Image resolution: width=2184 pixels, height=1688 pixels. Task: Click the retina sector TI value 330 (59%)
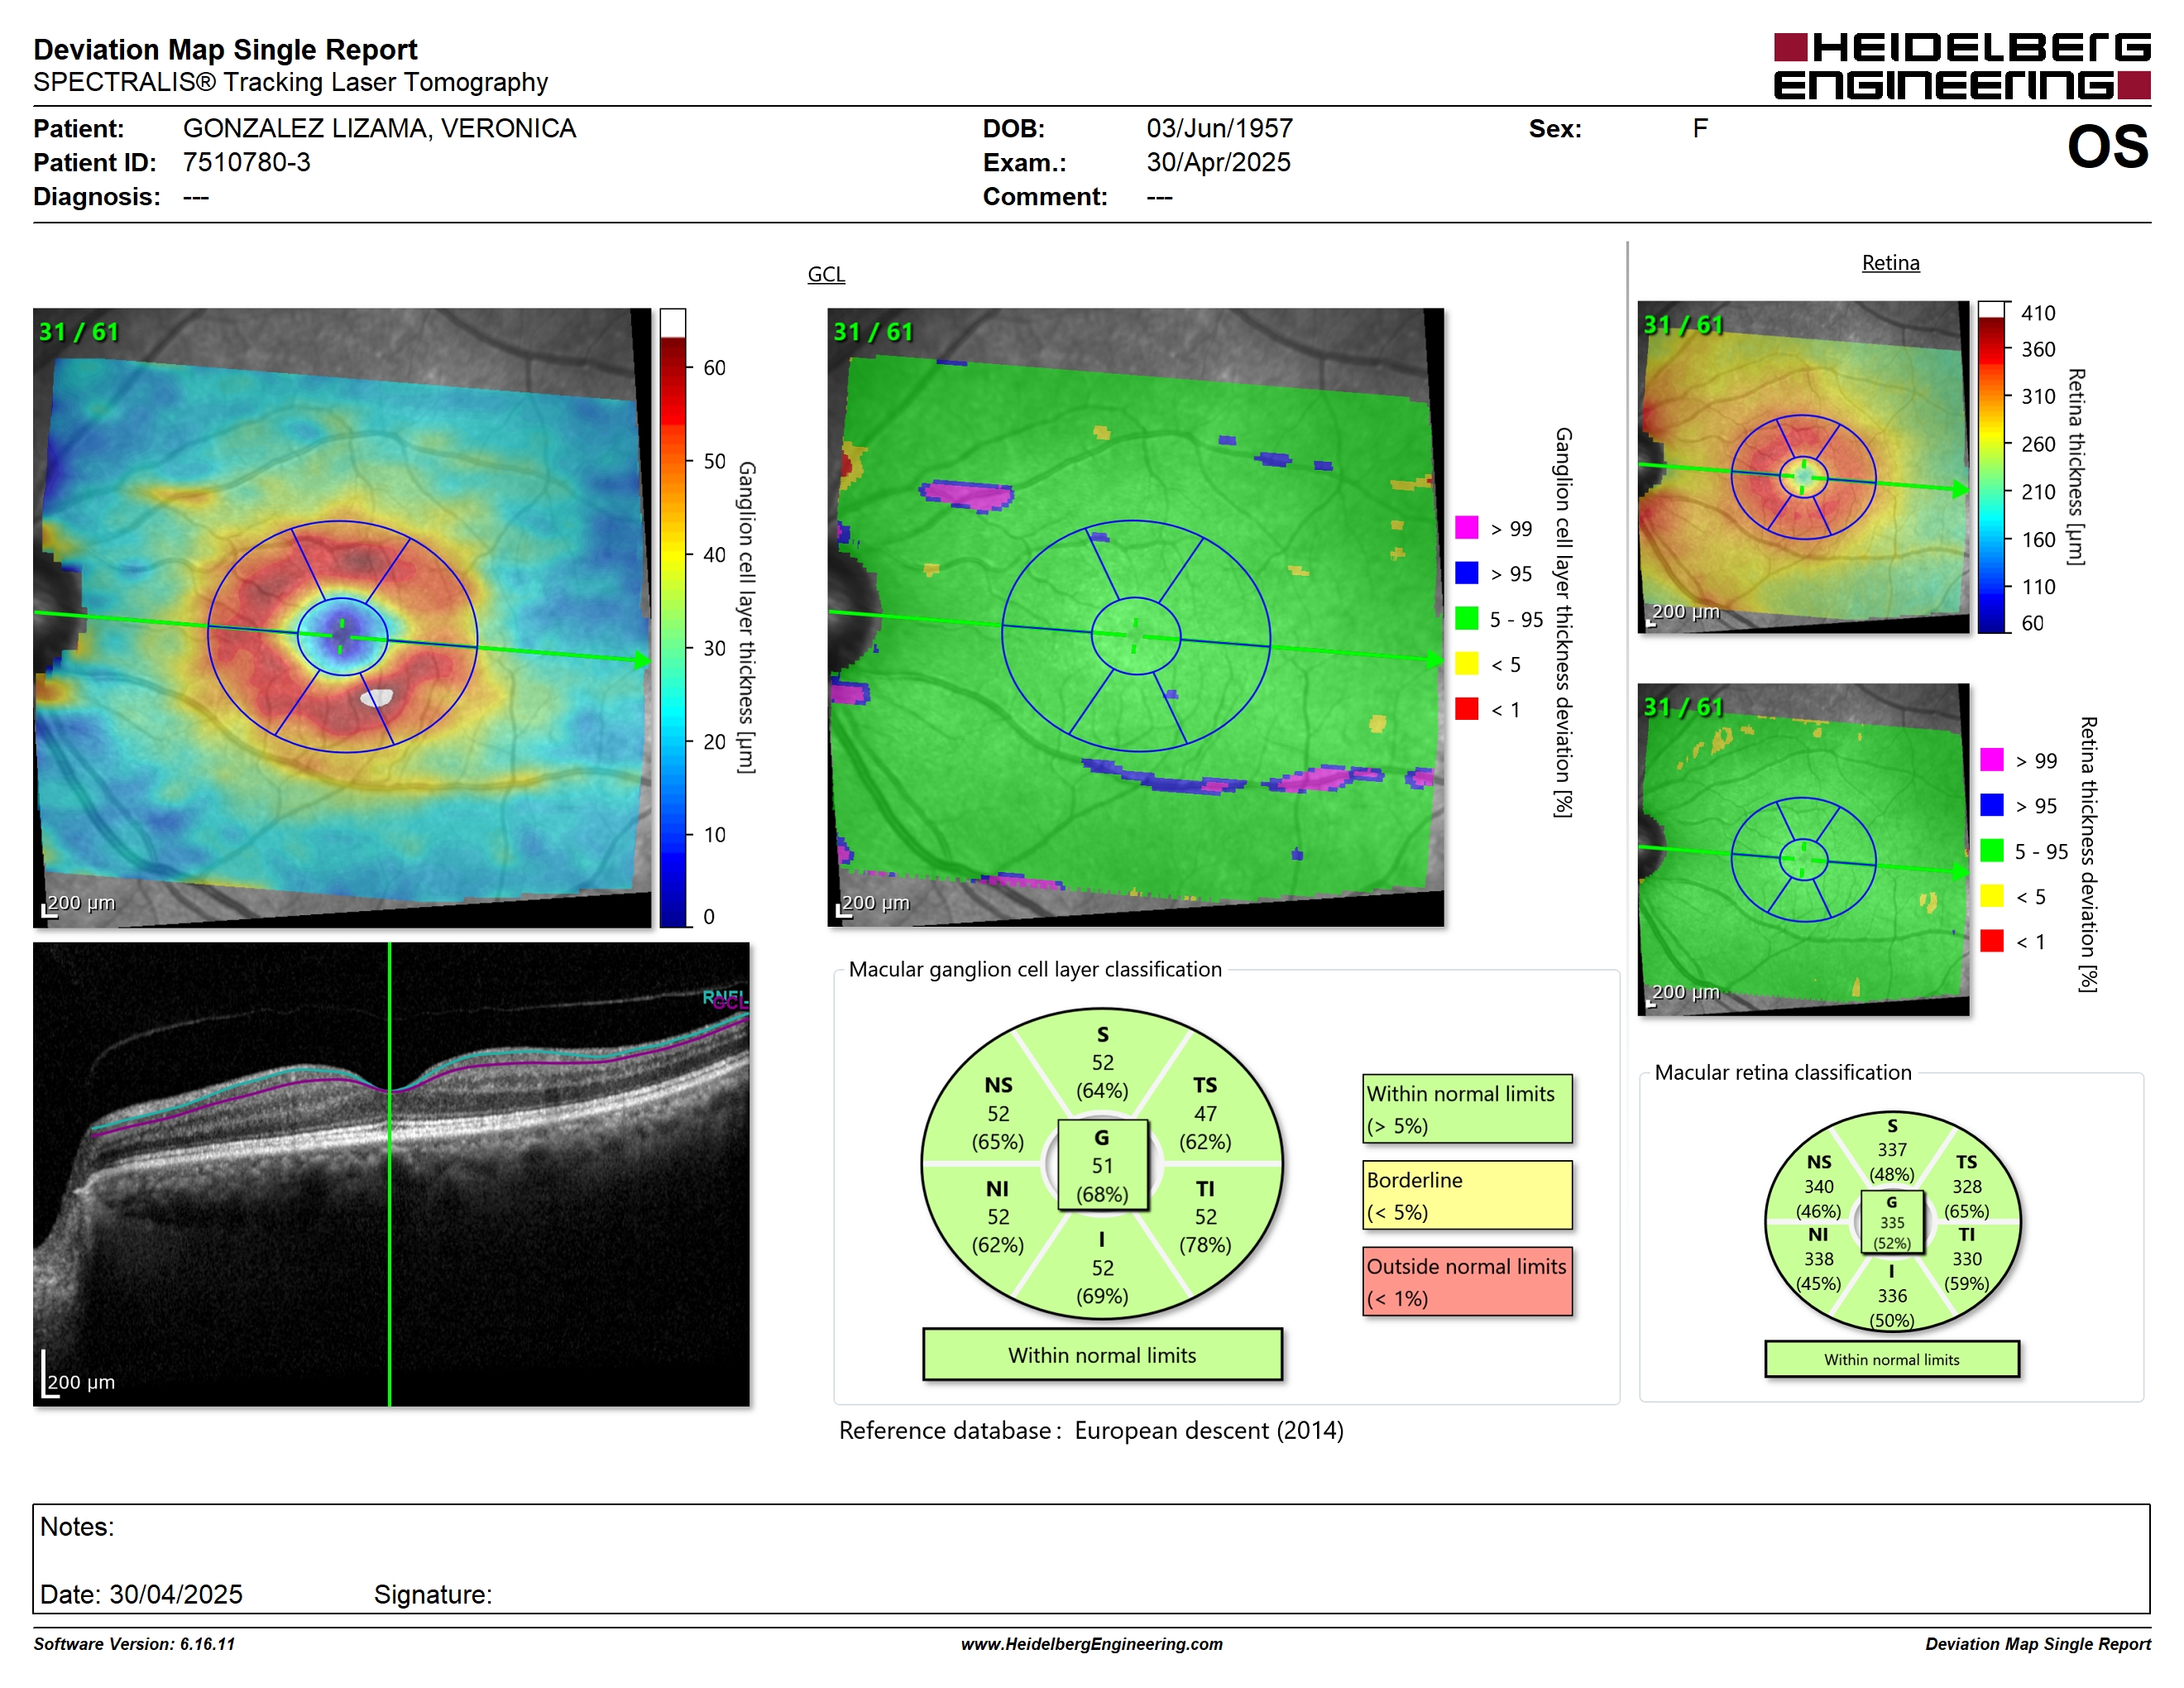coord(1966,1271)
